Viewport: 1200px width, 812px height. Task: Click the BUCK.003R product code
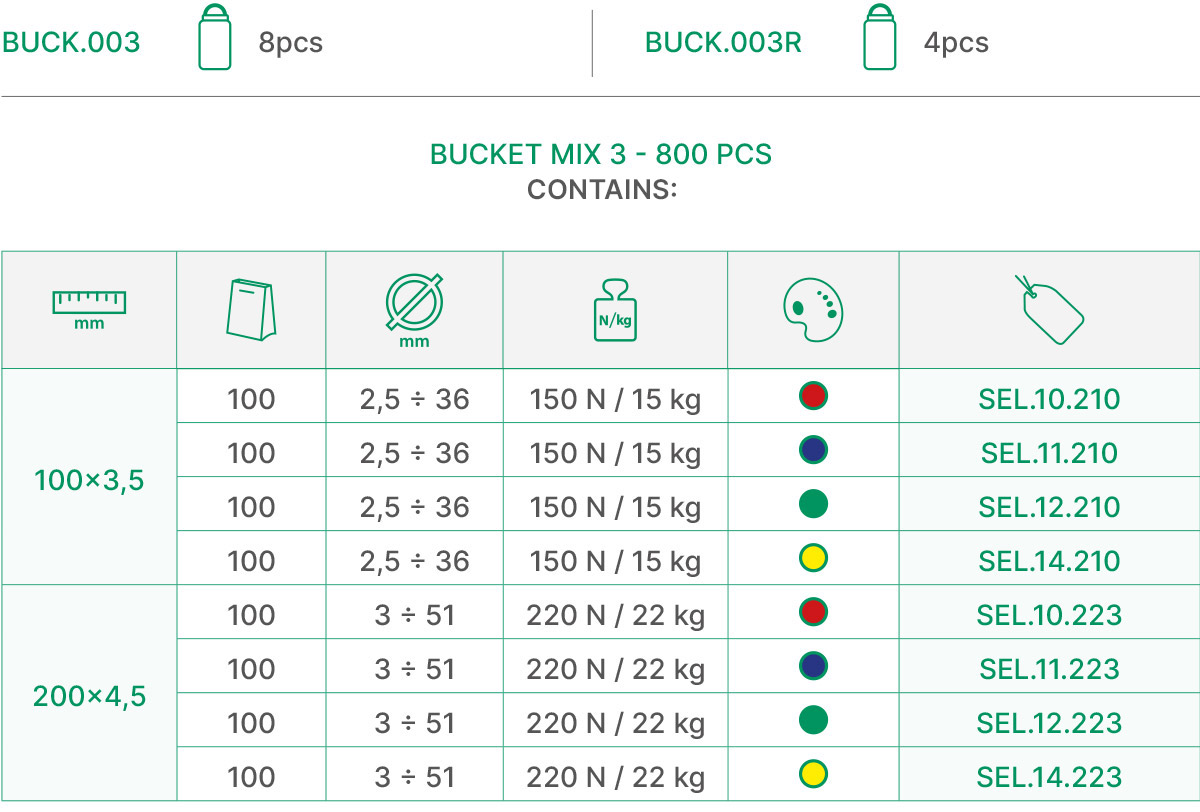pyautogui.click(x=723, y=43)
